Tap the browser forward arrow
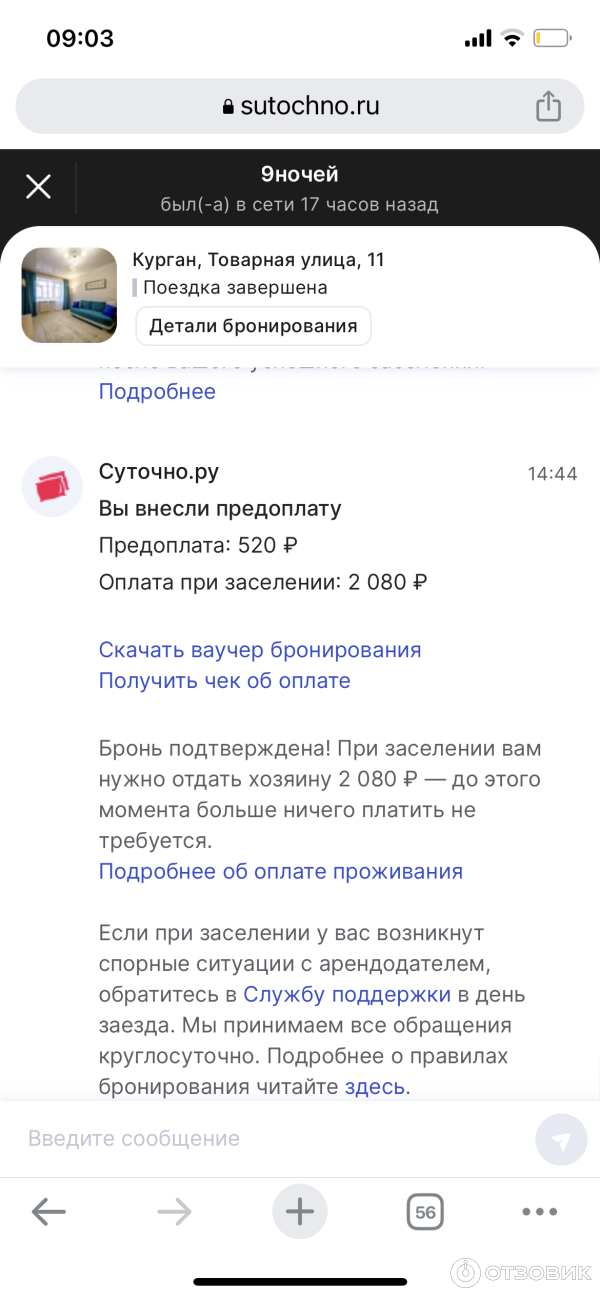Image resolution: width=600 pixels, height=1298 pixels. pyautogui.click(x=174, y=1213)
